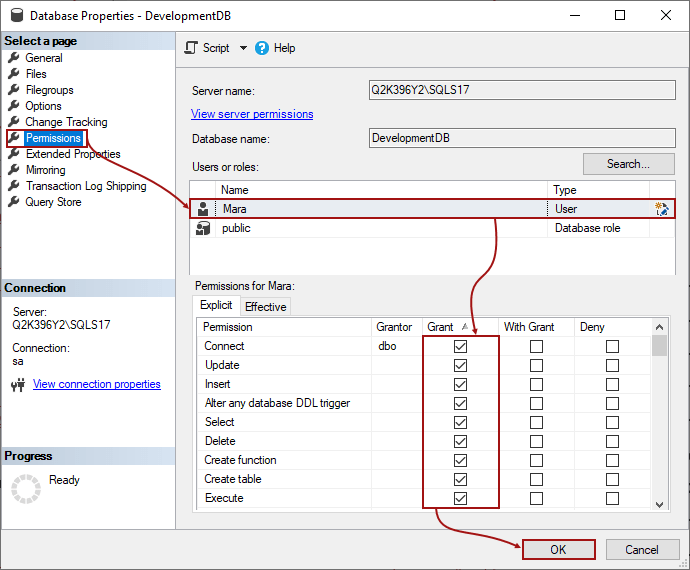Open the Files page
This screenshot has height=570, width=690.
coord(36,74)
